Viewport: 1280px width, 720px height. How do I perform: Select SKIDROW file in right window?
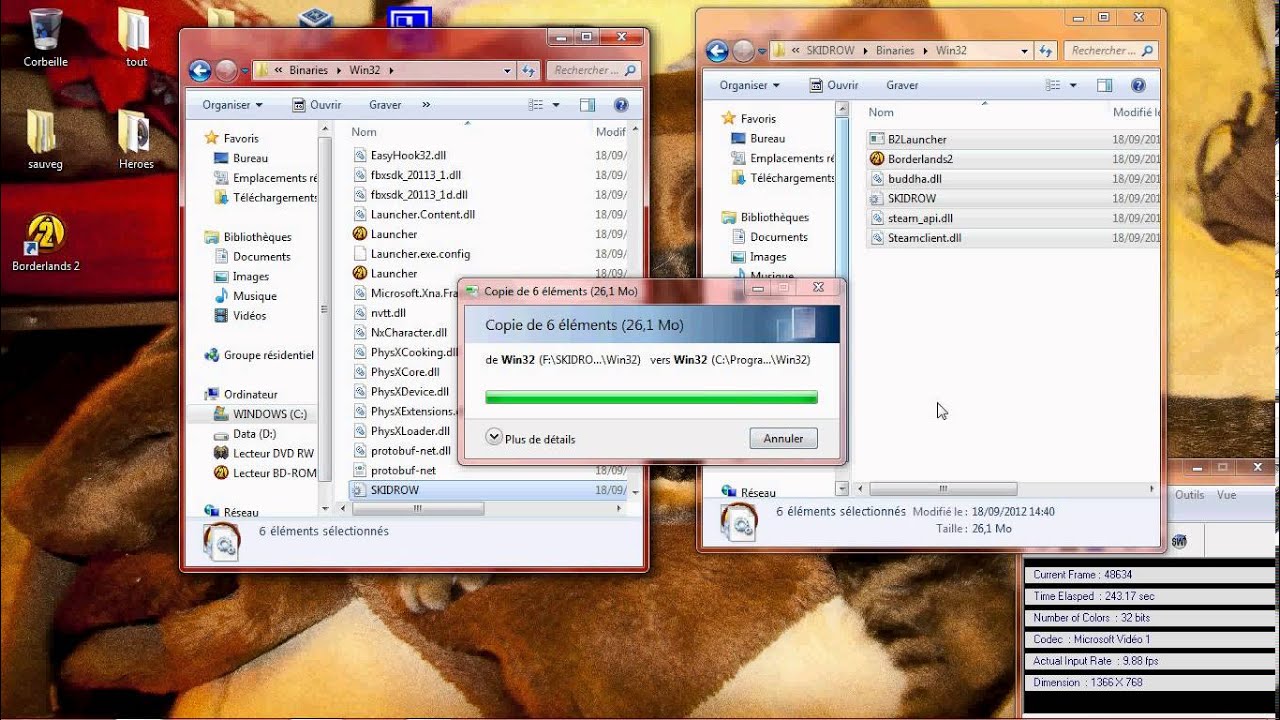(911, 198)
